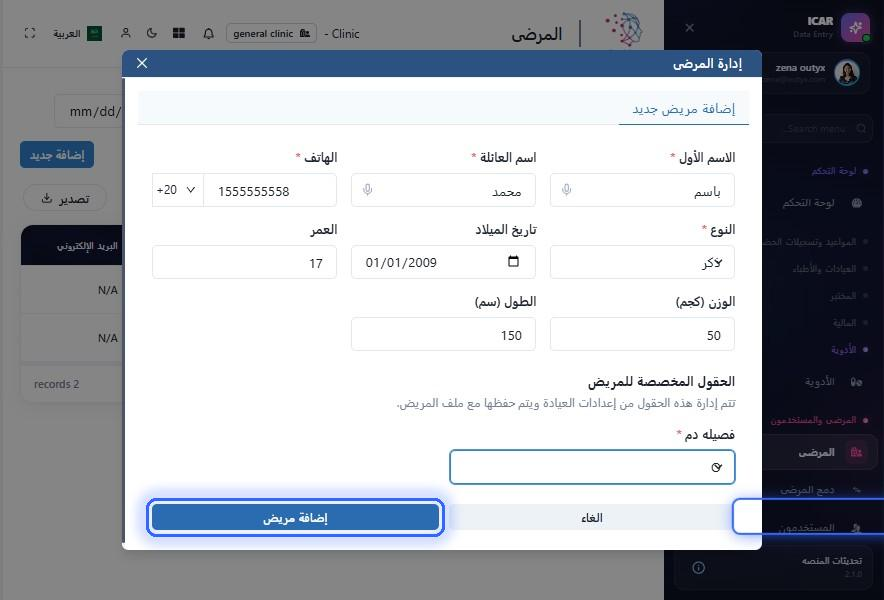Image resolution: width=884 pixels, height=600 pixels.
Task: Click the الوزن weight field showing 50
Action: coord(642,334)
